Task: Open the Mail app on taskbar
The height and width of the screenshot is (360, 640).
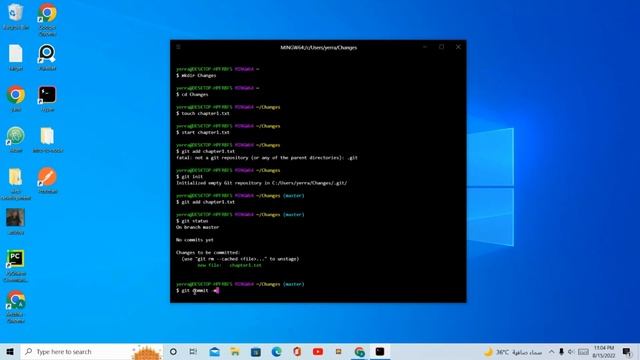Action: [215, 351]
